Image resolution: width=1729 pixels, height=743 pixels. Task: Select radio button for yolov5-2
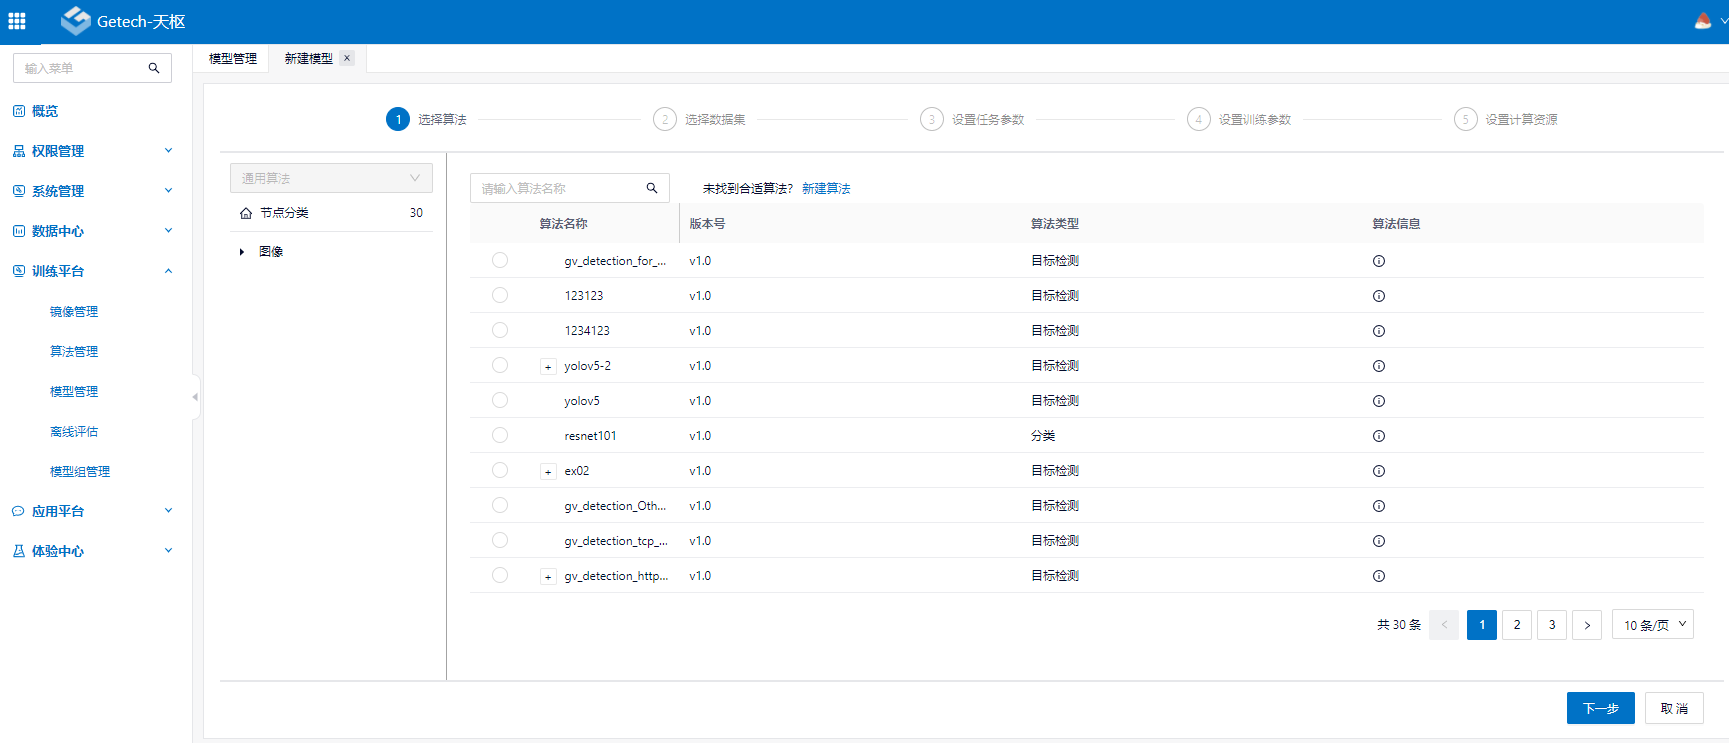click(x=500, y=365)
